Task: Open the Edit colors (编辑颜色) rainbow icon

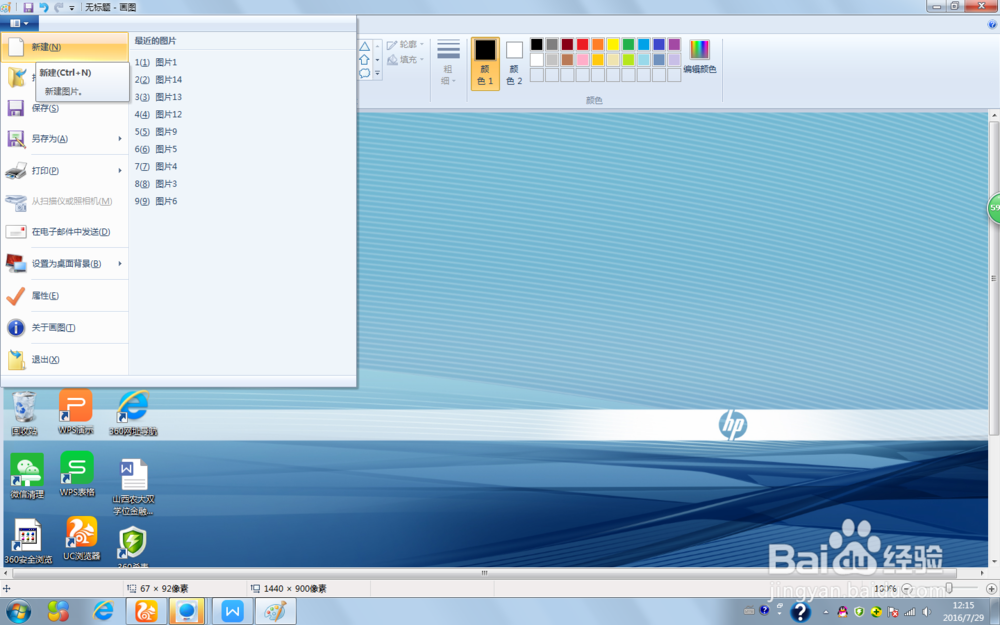Action: pyautogui.click(x=700, y=56)
